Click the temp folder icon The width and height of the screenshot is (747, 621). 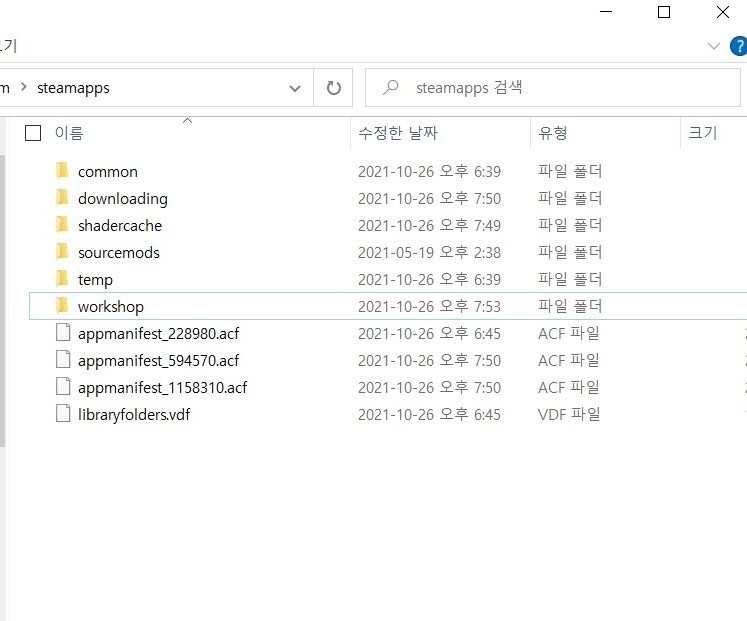pyautogui.click(x=62, y=279)
